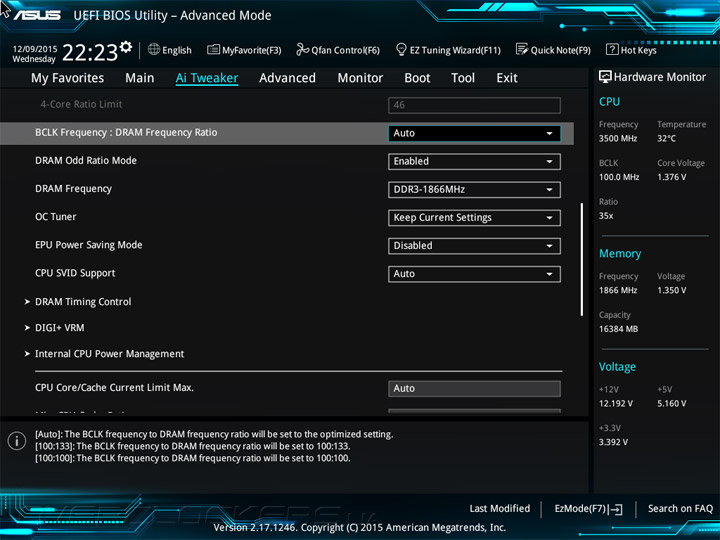Click the English language button
Image resolution: width=720 pixels, height=540 pixels.
coord(177,50)
